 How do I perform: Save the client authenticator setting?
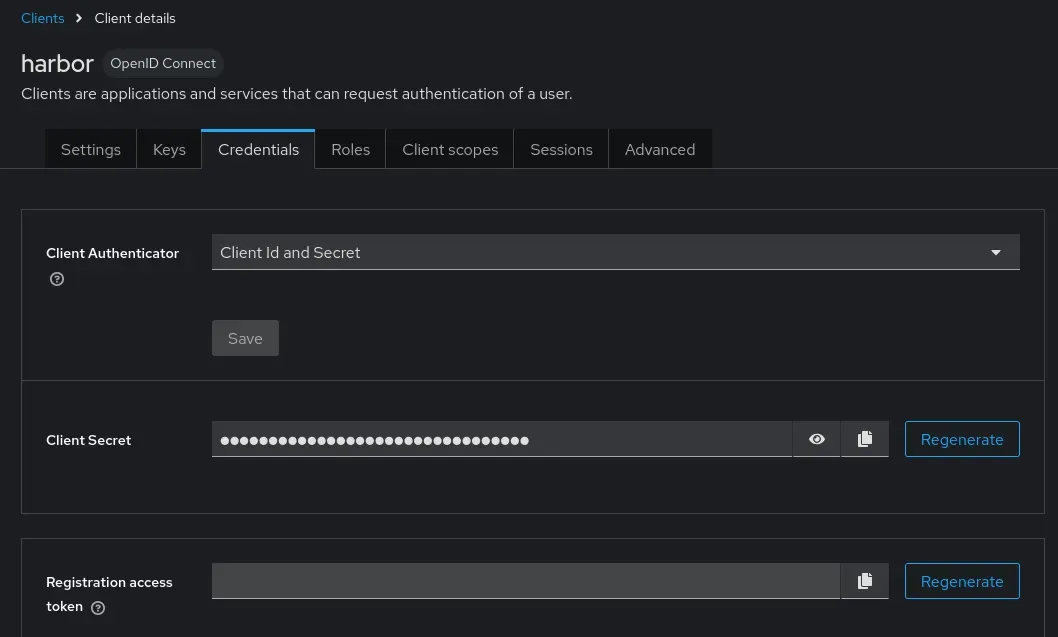245,338
